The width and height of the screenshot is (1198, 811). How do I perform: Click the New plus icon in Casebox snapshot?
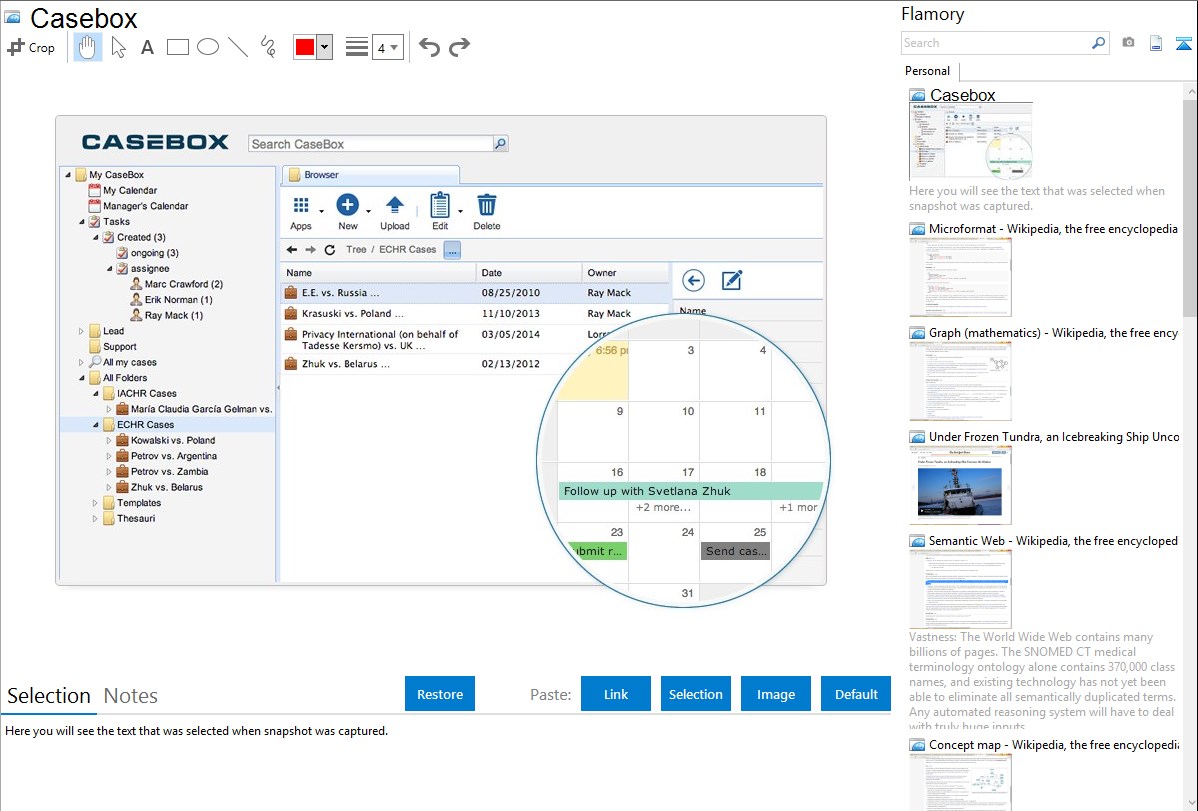(x=348, y=205)
